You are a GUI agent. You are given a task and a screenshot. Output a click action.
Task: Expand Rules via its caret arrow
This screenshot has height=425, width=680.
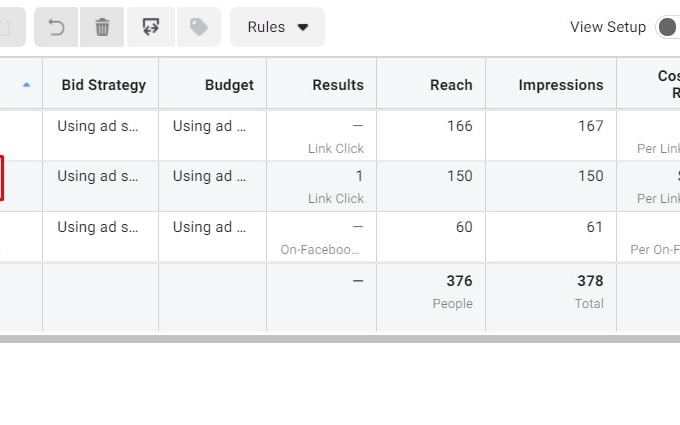point(303,27)
